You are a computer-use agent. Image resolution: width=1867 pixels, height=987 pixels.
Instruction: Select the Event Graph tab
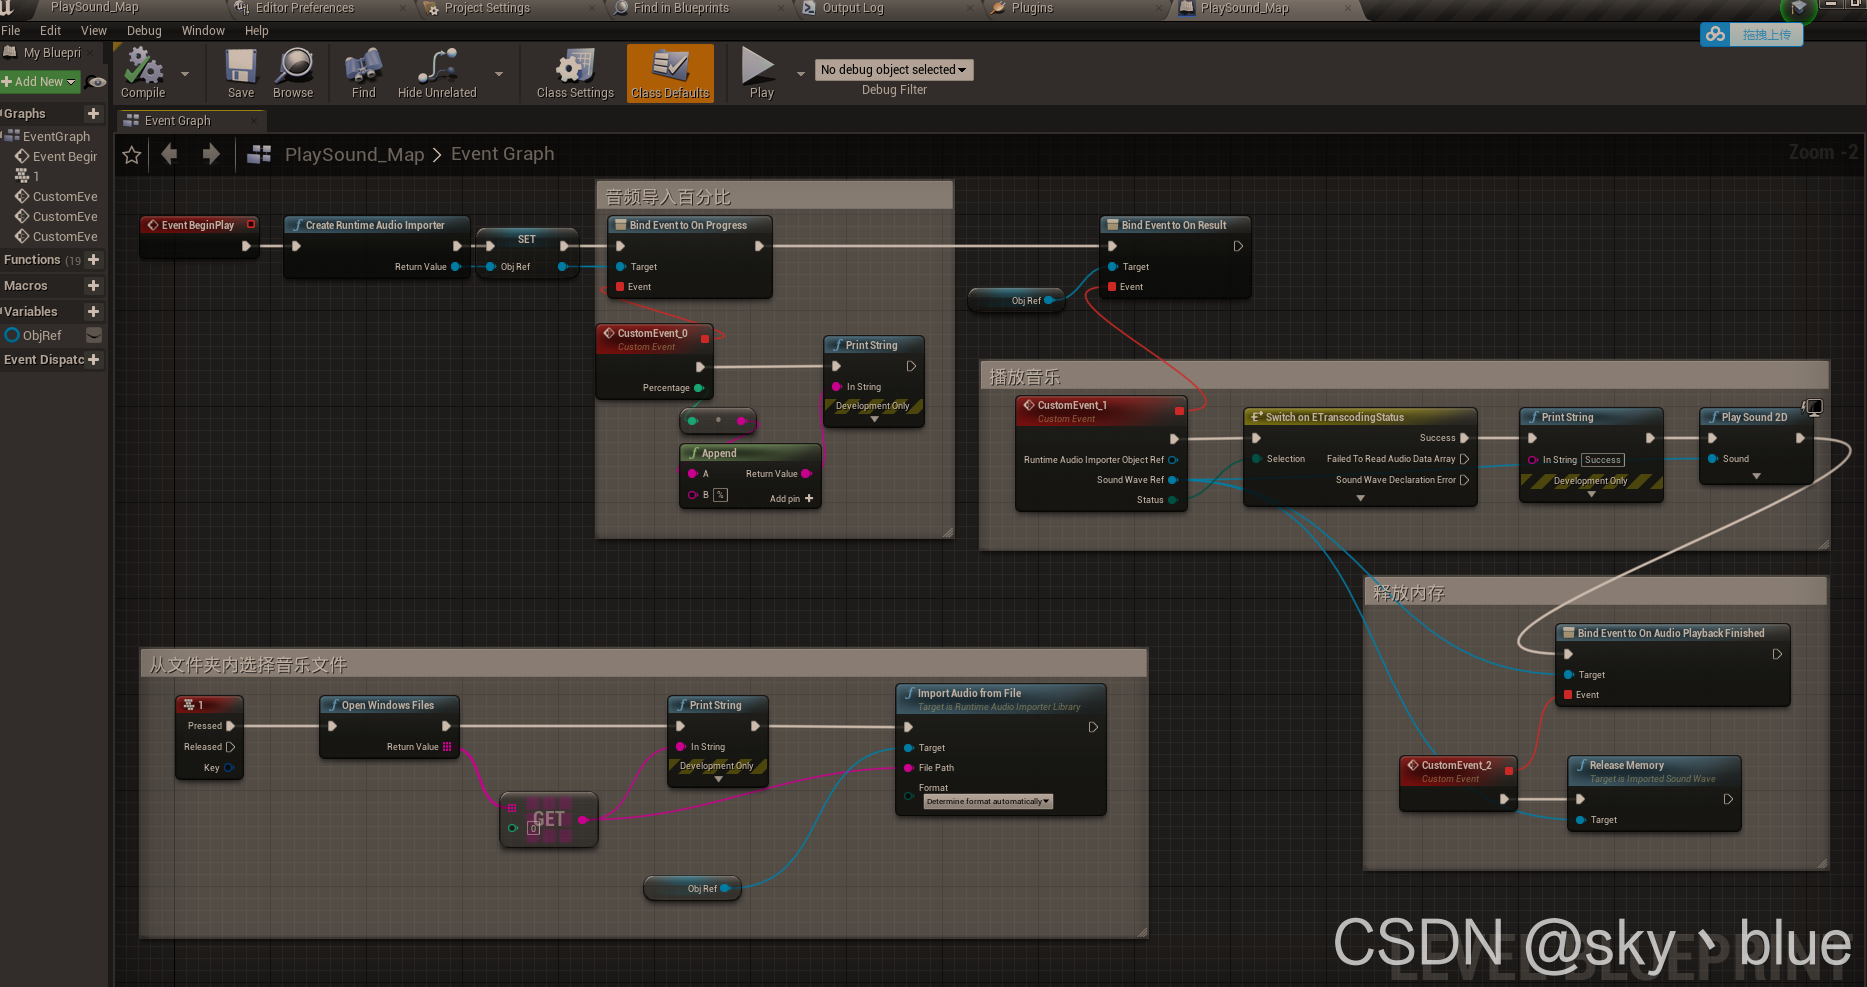(x=176, y=120)
